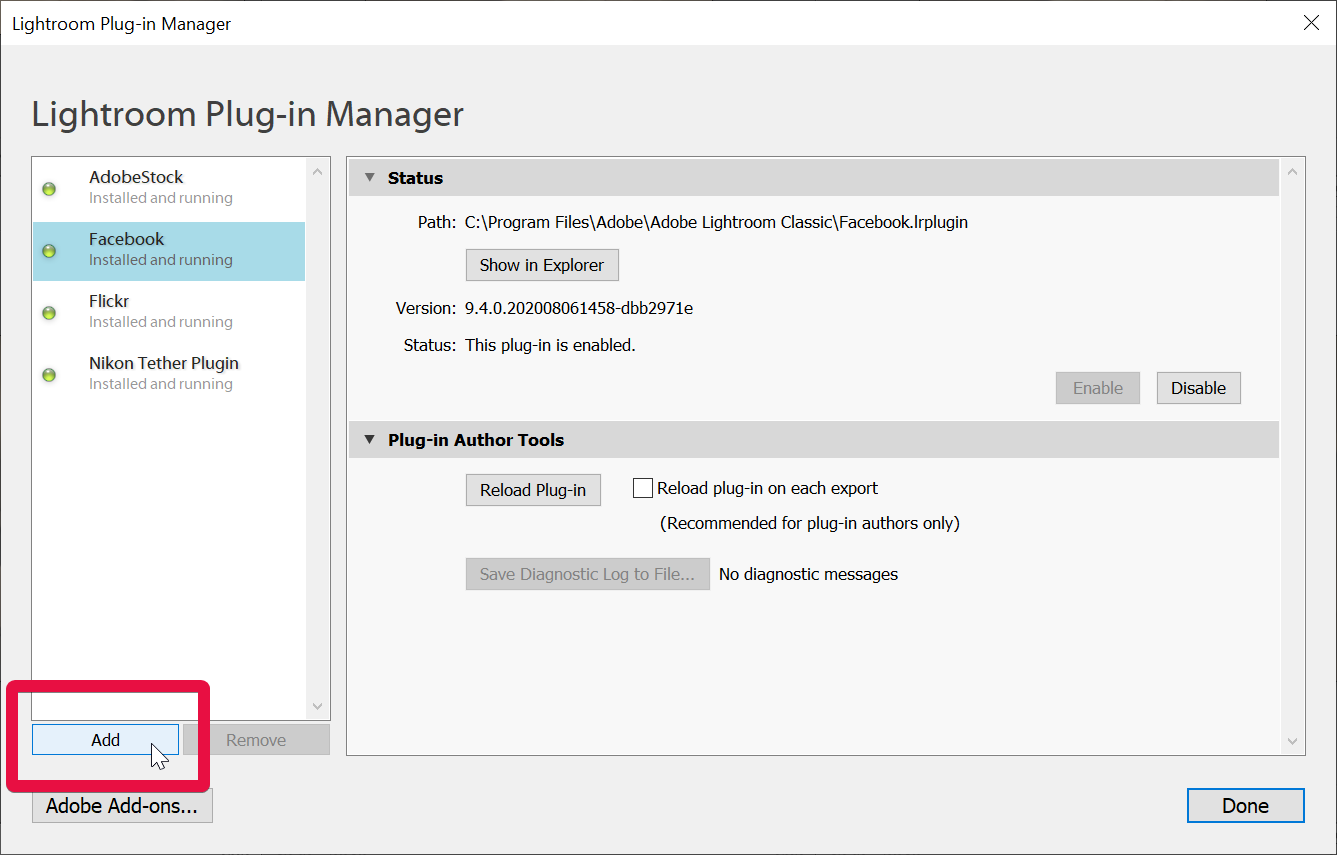The width and height of the screenshot is (1337, 855).
Task: Open Adobe Add-ons
Action: [122, 806]
